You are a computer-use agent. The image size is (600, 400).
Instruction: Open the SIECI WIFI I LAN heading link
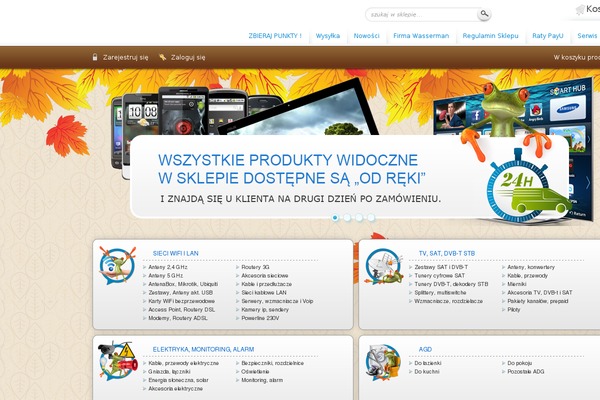coord(175,253)
